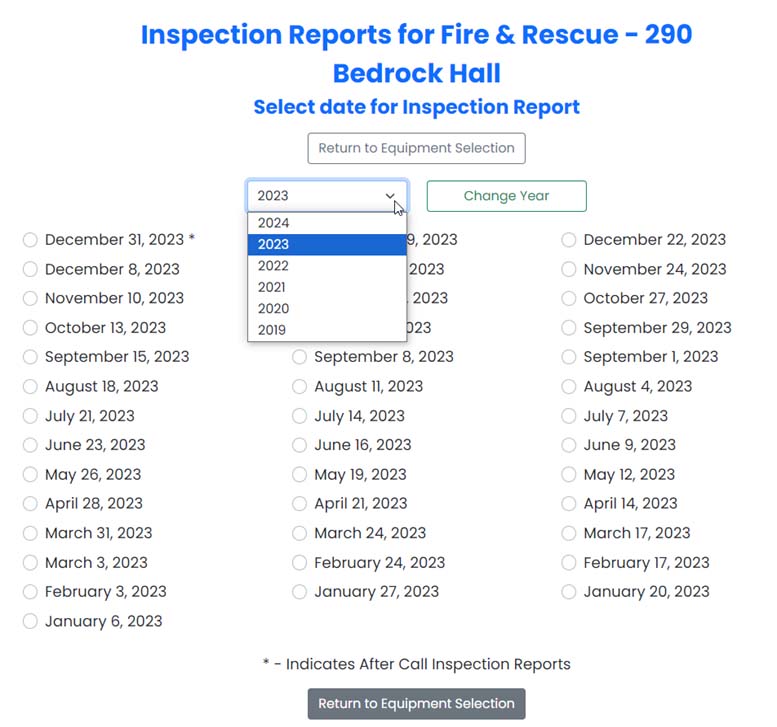
Task: Select the June 23, 2023 radio button
Action: tap(30, 445)
